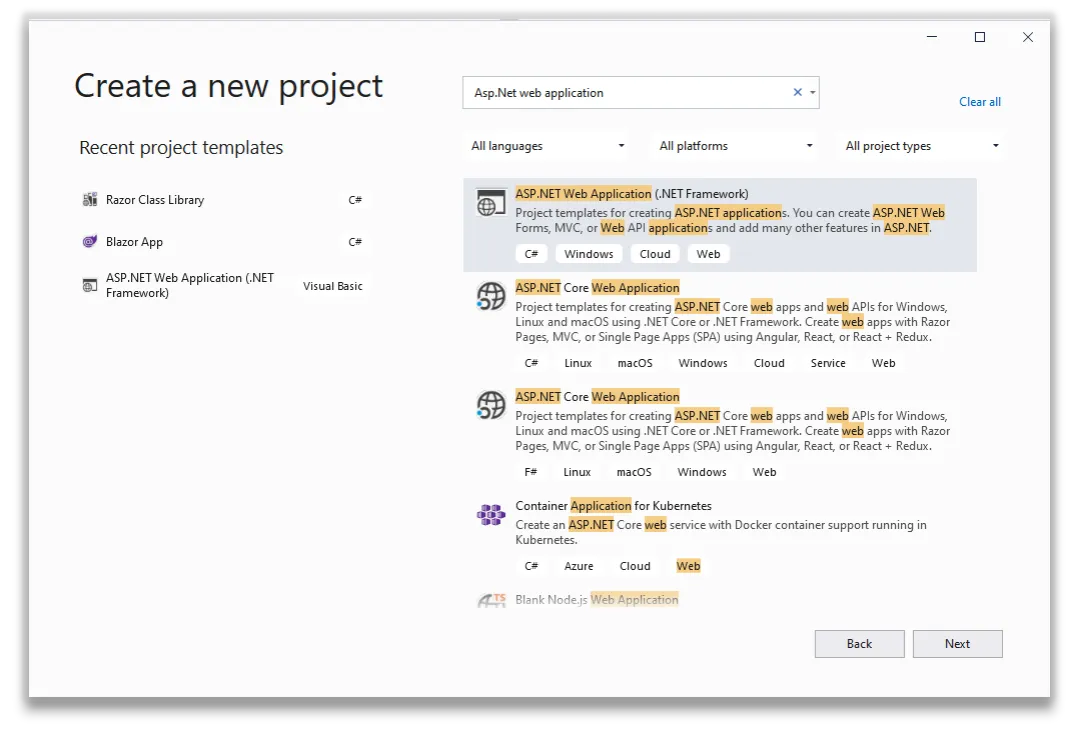This screenshot has width=1080, height=738.
Task: Select recent ASP.NET Web Application (.NET Framework) Visual Basic
Action: click(x=224, y=285)
